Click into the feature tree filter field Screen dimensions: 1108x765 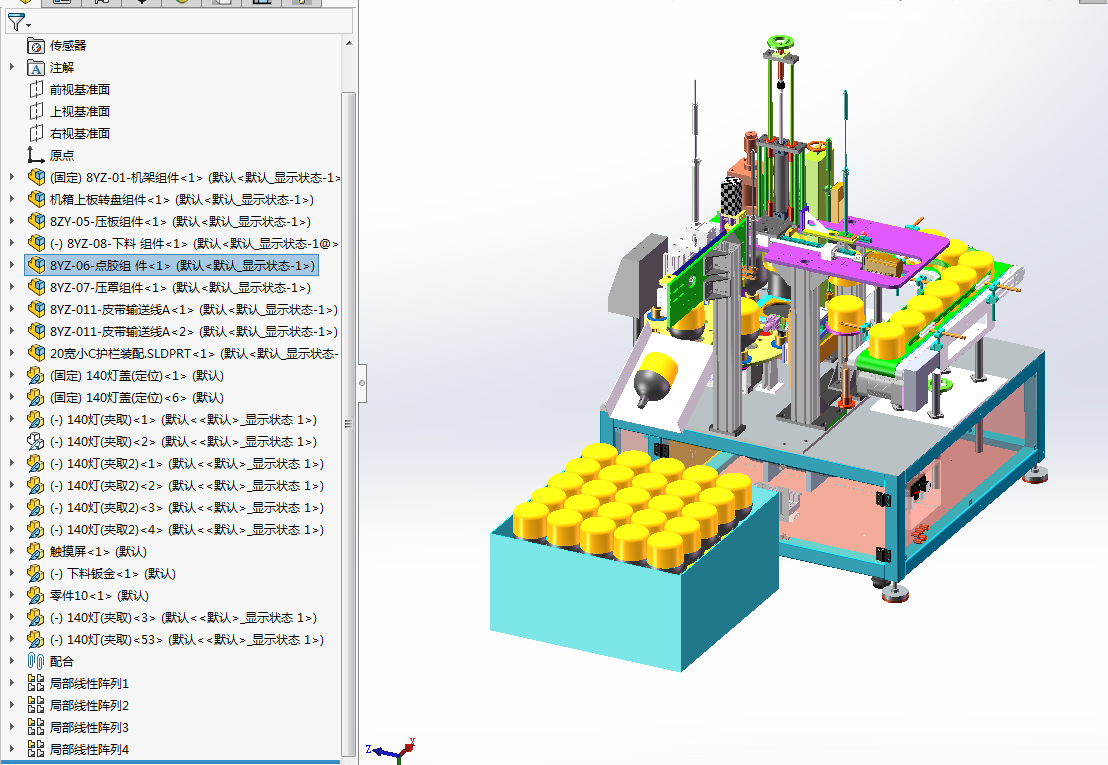point(191,22)
